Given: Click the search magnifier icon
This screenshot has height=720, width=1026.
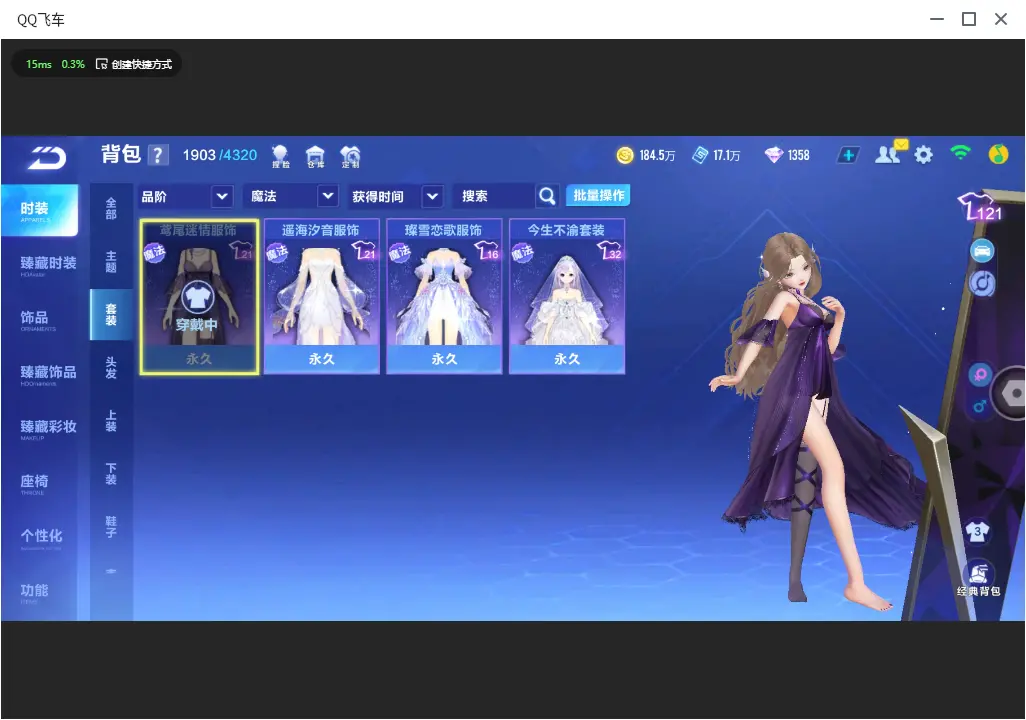Looking at the screenshot, I should (x=546, y=196).
